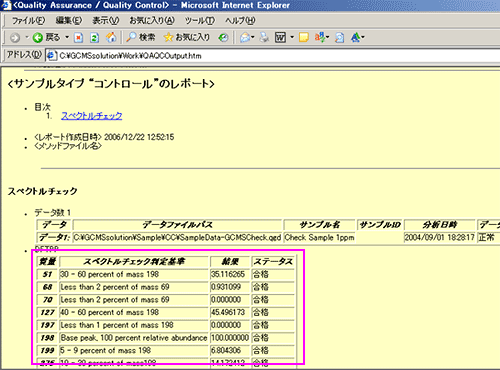Click the Research page-magnifier icon
The height and width of the screenshot is (370, 500).
pos(339,38)
